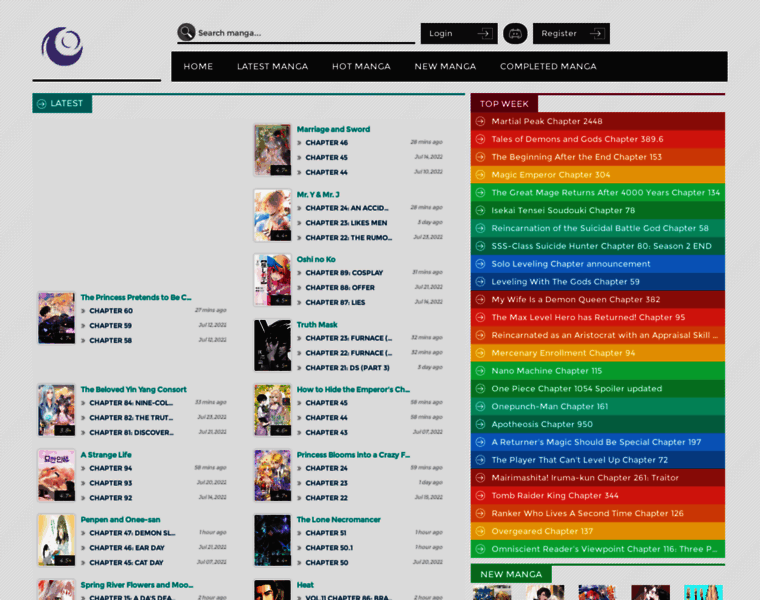The width and height of the screenshot is (760, 600).
Task: Open The Beloved Yin Yang Consort link
Action: [x=133, y=390]
